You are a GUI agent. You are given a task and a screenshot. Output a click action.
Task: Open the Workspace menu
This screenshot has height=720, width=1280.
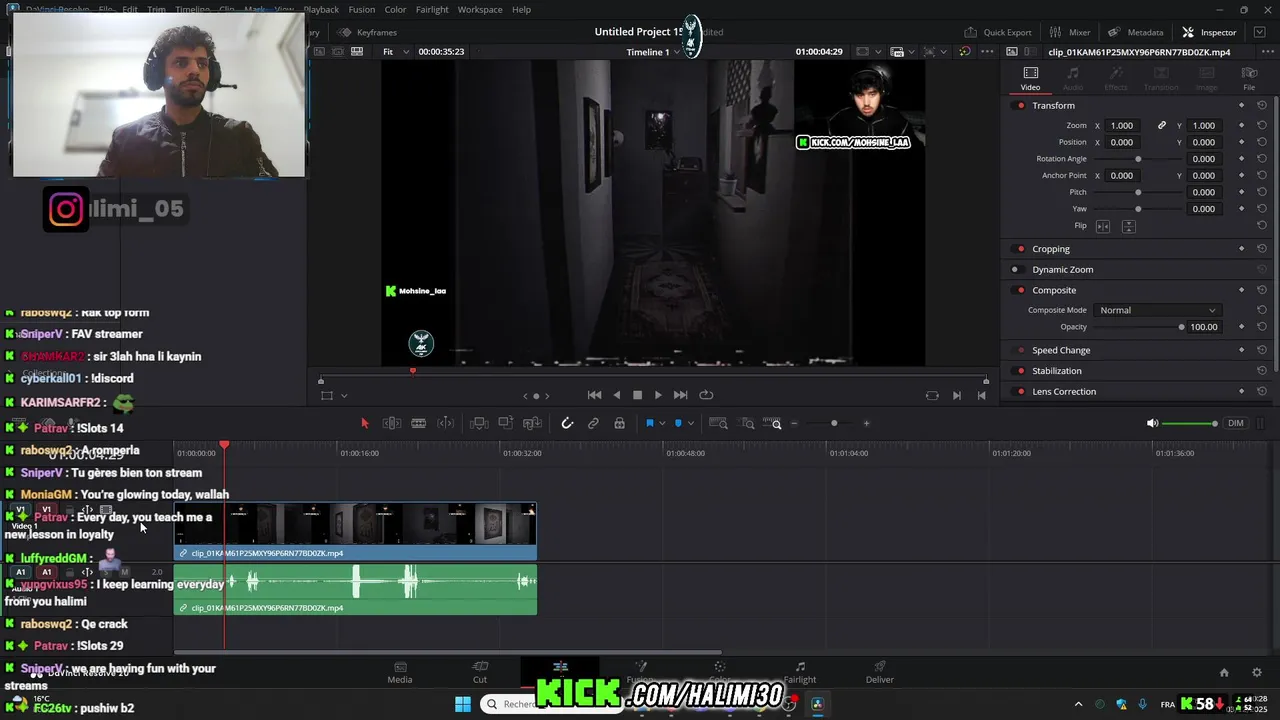(x=480, y=9)
